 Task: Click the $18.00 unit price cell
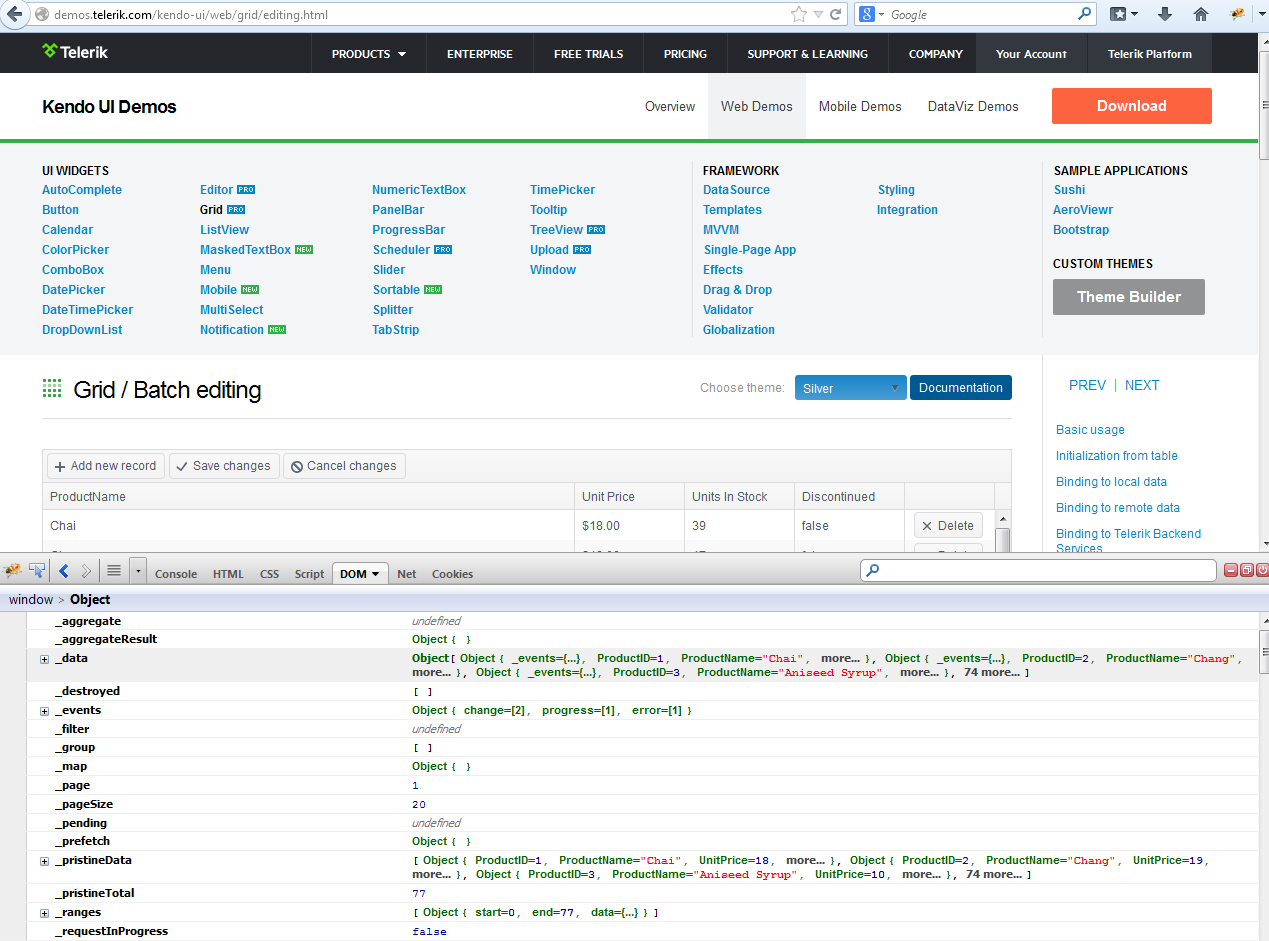(630, 526)
